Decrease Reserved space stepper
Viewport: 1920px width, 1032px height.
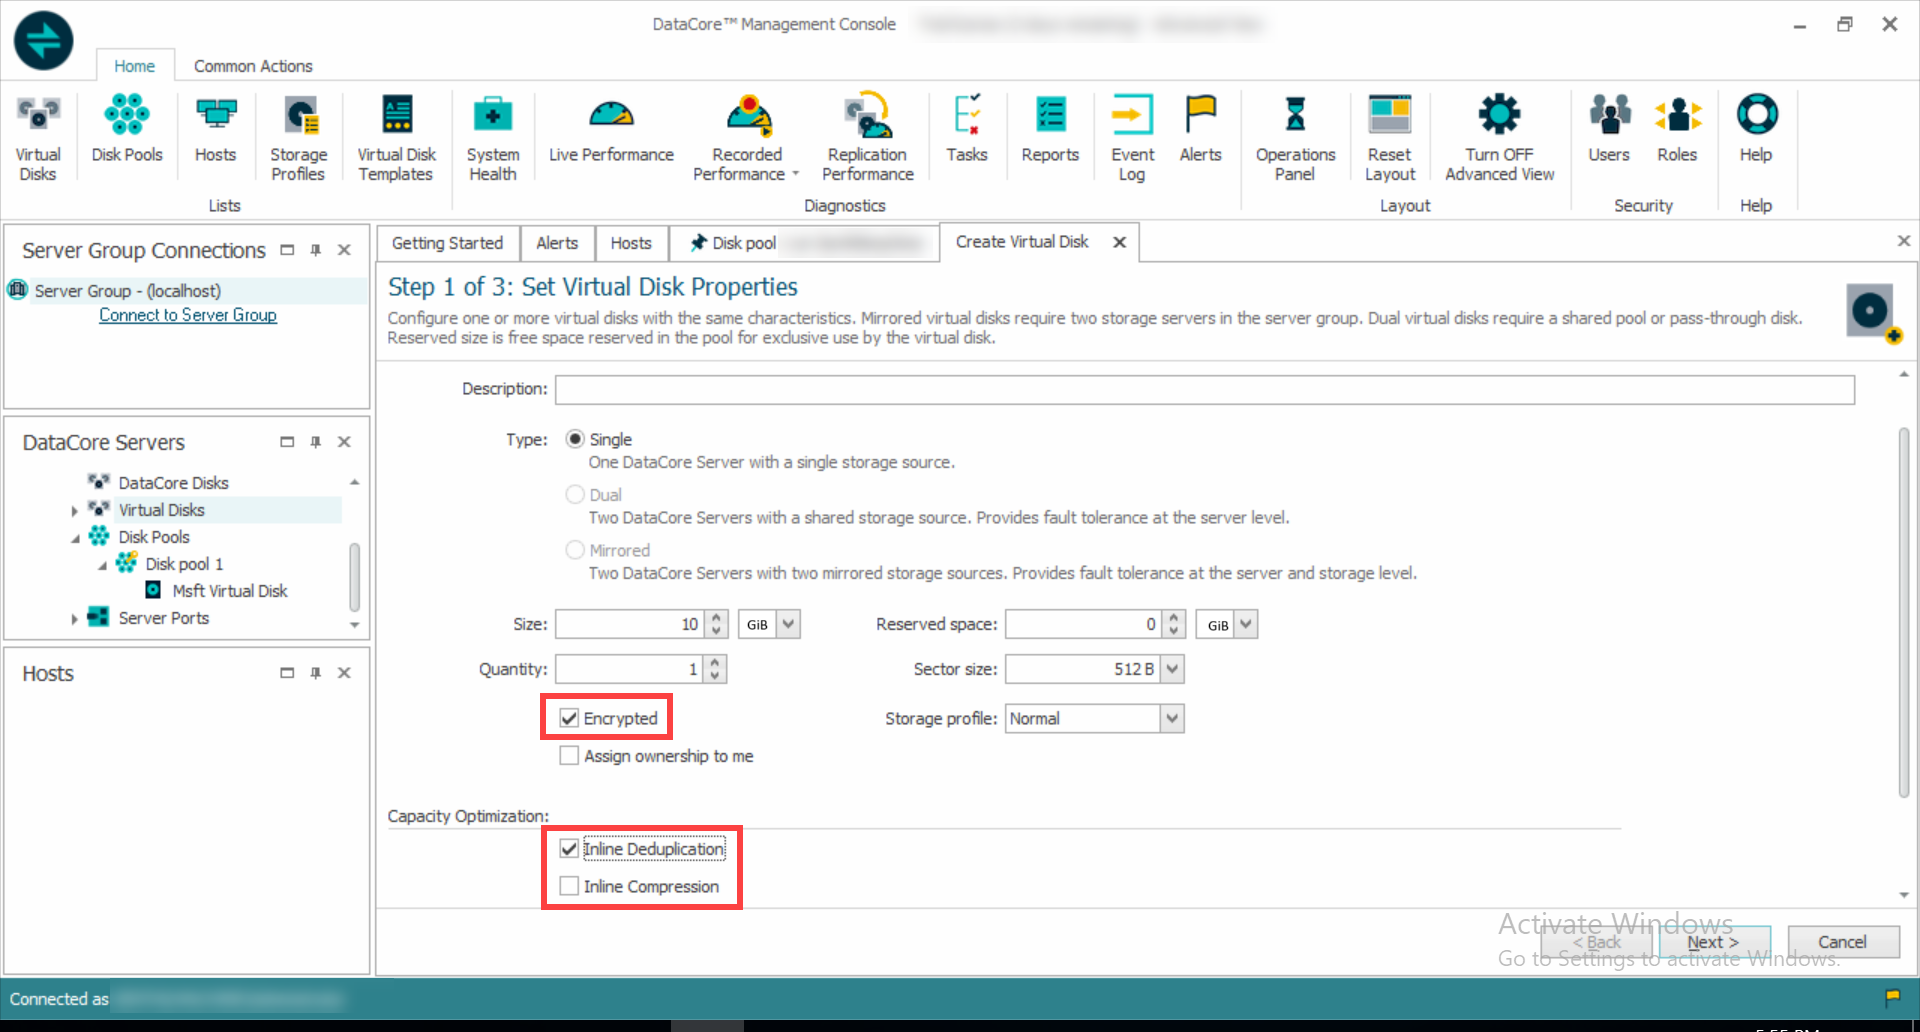point(1175,631)
